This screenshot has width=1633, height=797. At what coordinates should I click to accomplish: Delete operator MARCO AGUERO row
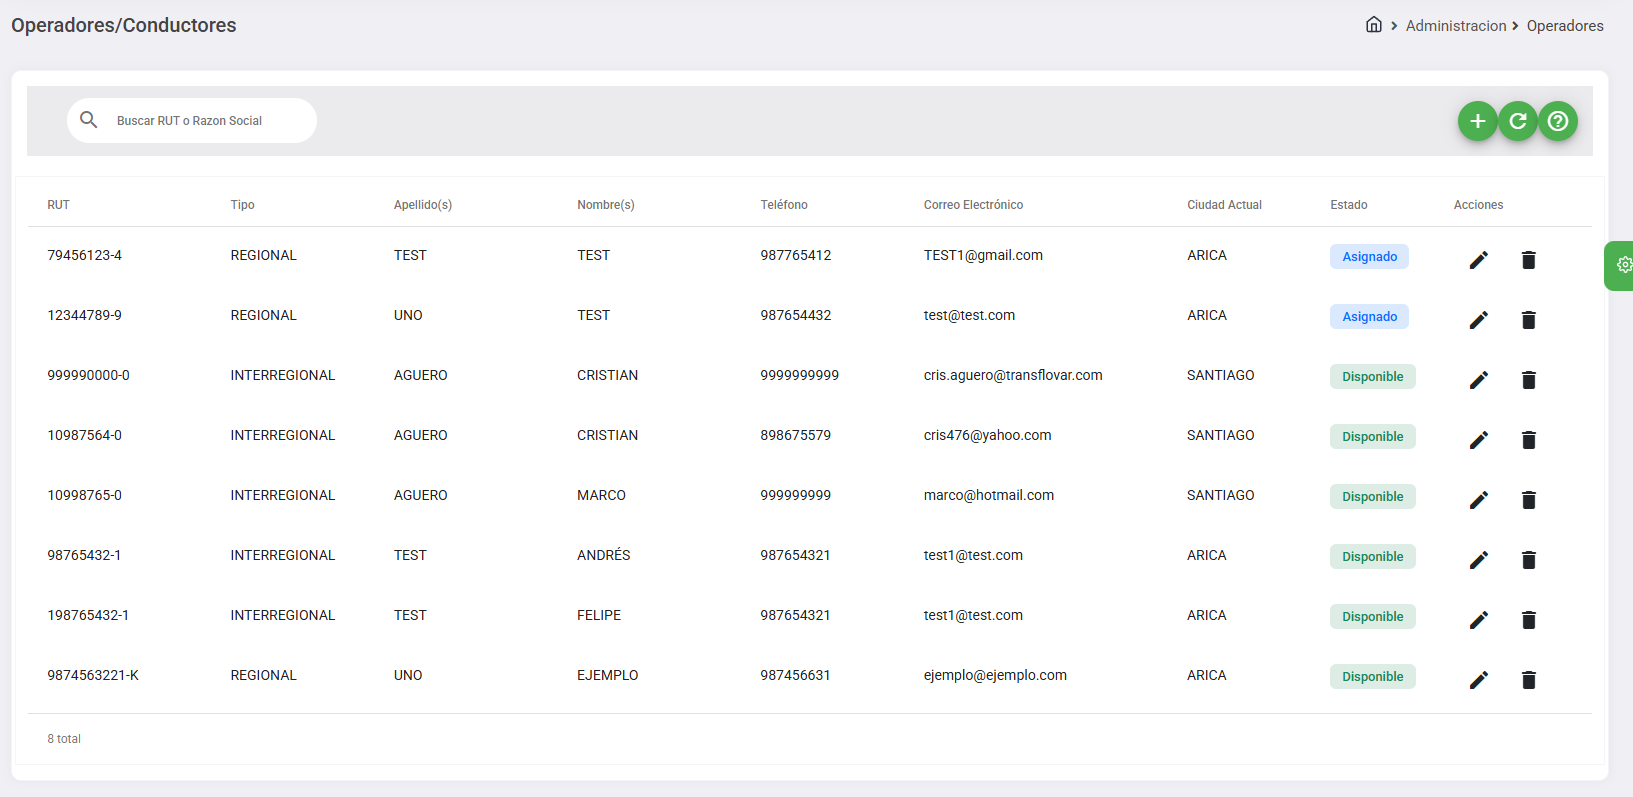[1528, 500]
